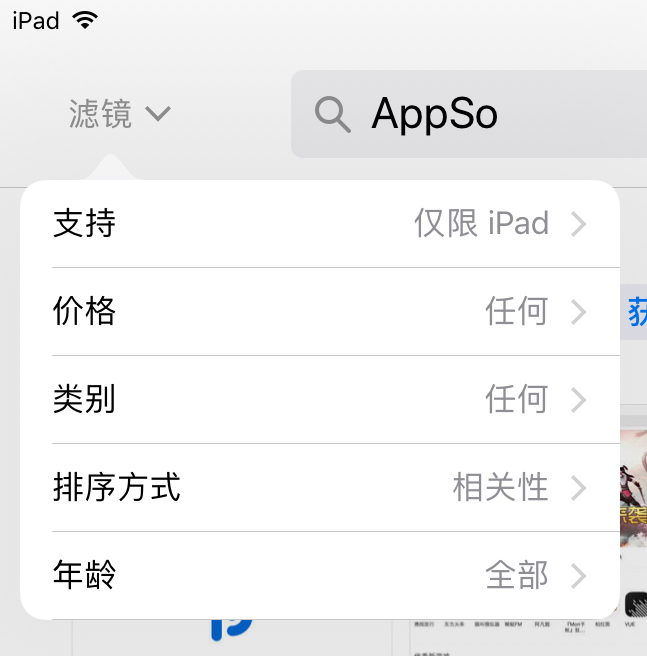Open the 排序方式 sorting option
The width and height of the screenshot is (647, 656).
click(320, 487)
